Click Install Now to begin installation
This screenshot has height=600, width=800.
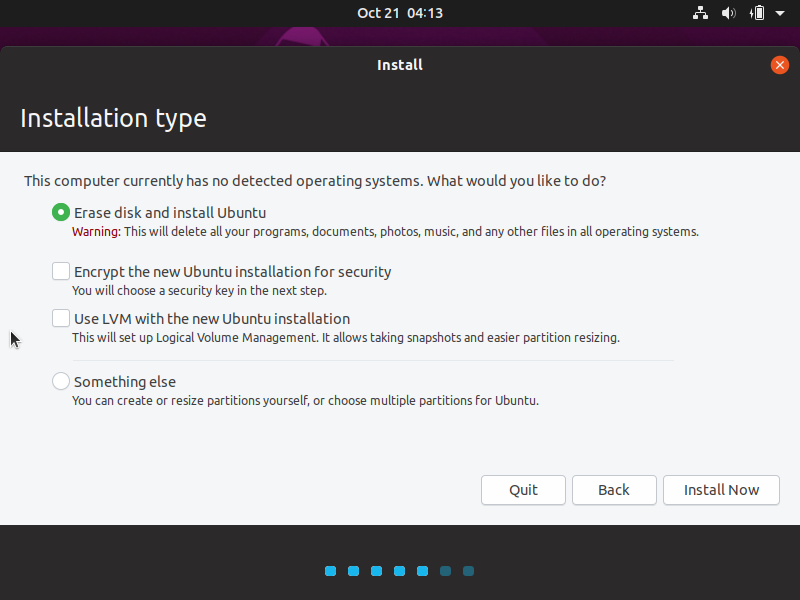[x=721, y=490]
